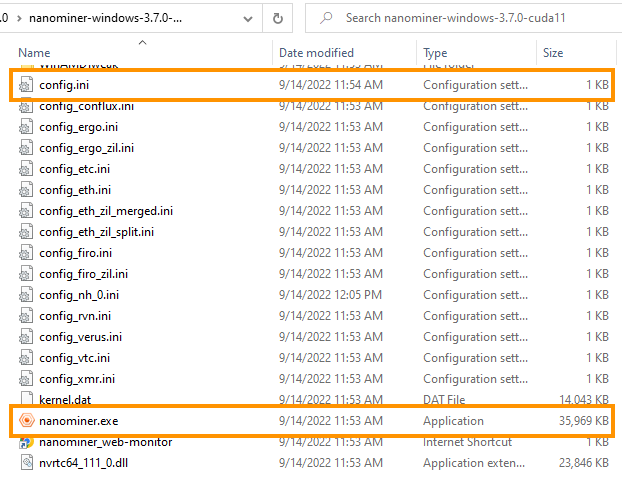Screen dimensions: 622x481
Task: Expand the breadcrumb chevron before nanominer folder
Action: 19,18
